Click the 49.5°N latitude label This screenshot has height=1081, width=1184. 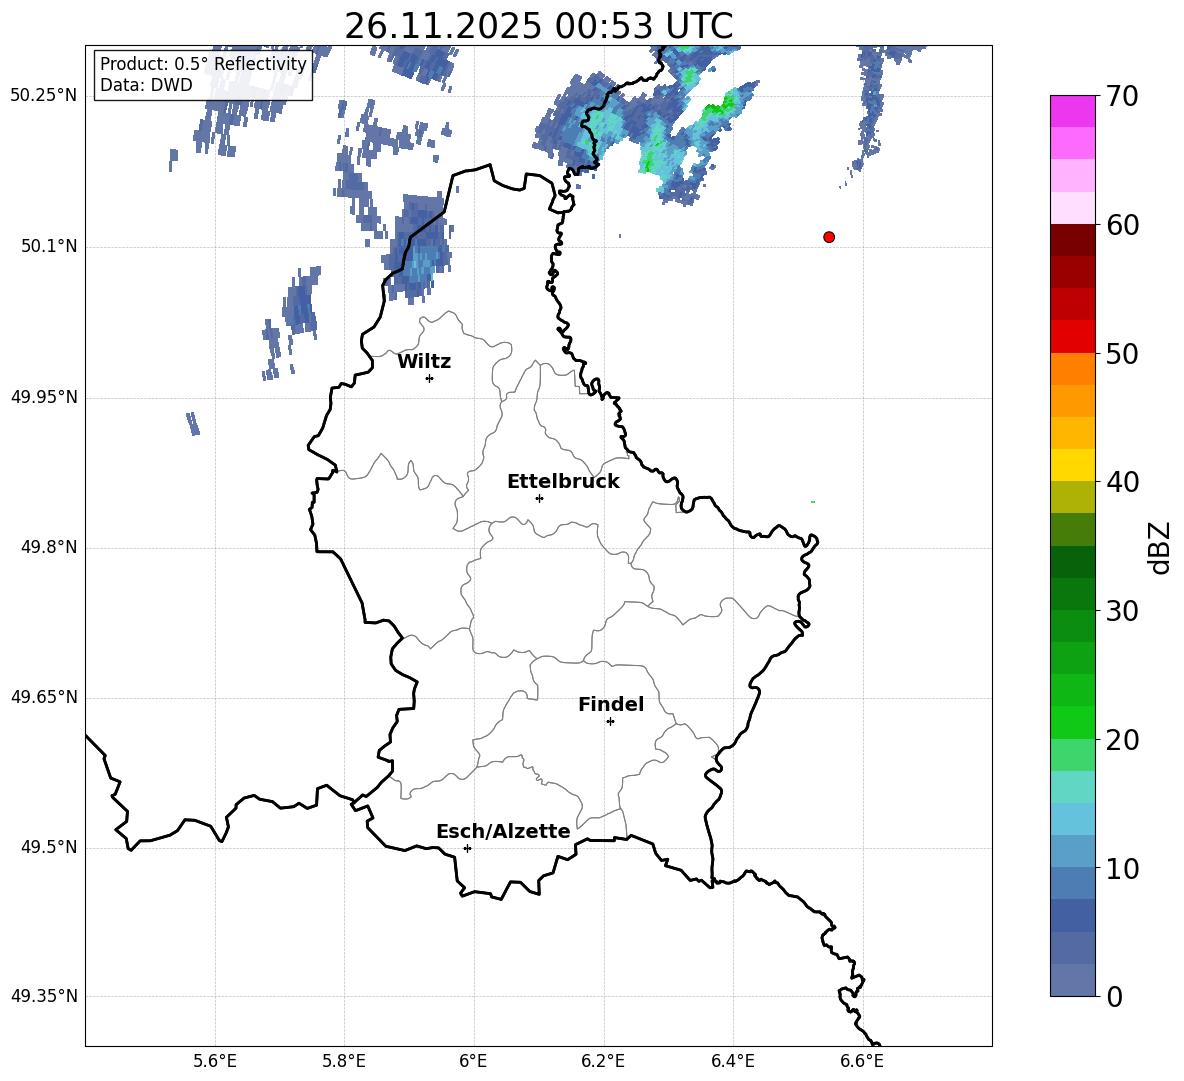tap(49, 847)
